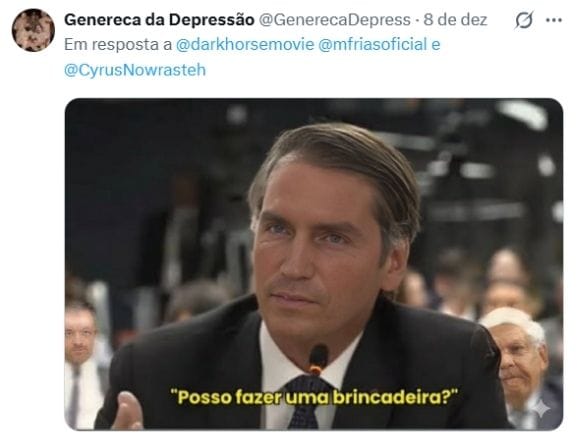Open the tweet via 8 de dez timestamp
This screenshot has width=585, height=441.
point(455,20)
